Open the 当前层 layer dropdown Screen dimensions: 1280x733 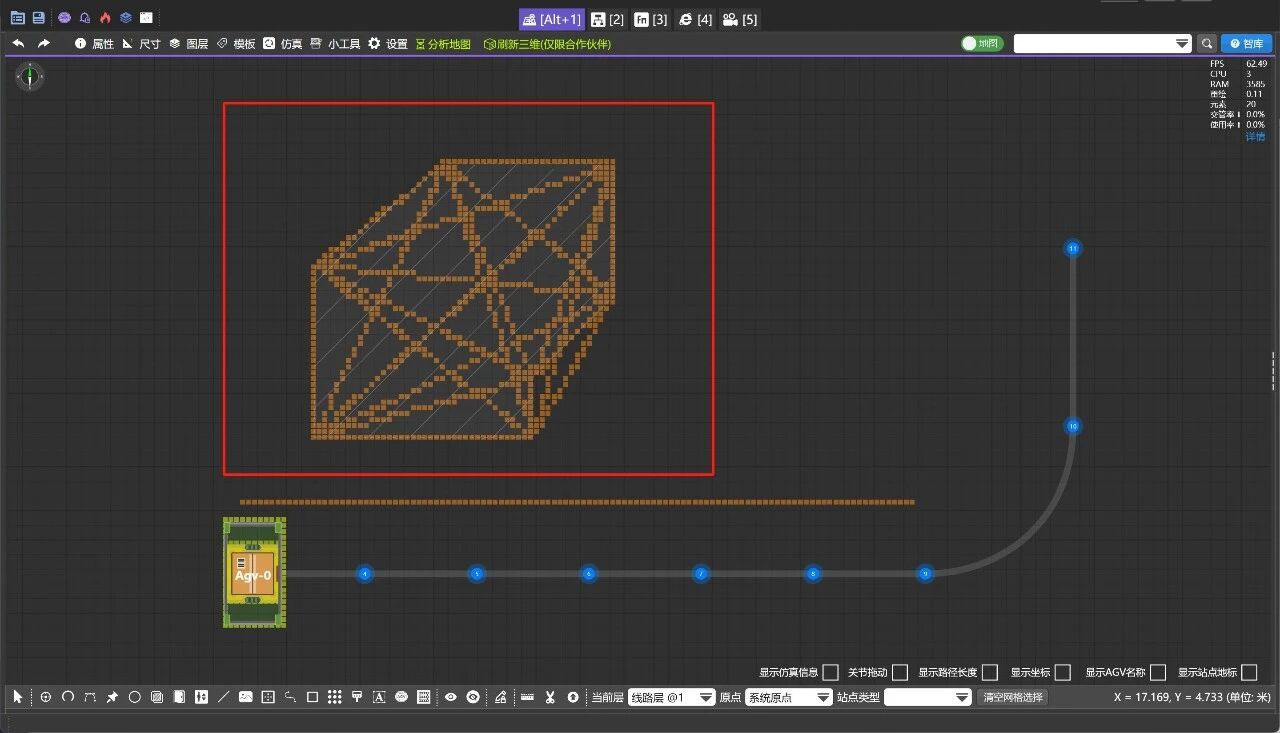click(x=671, y=697)
